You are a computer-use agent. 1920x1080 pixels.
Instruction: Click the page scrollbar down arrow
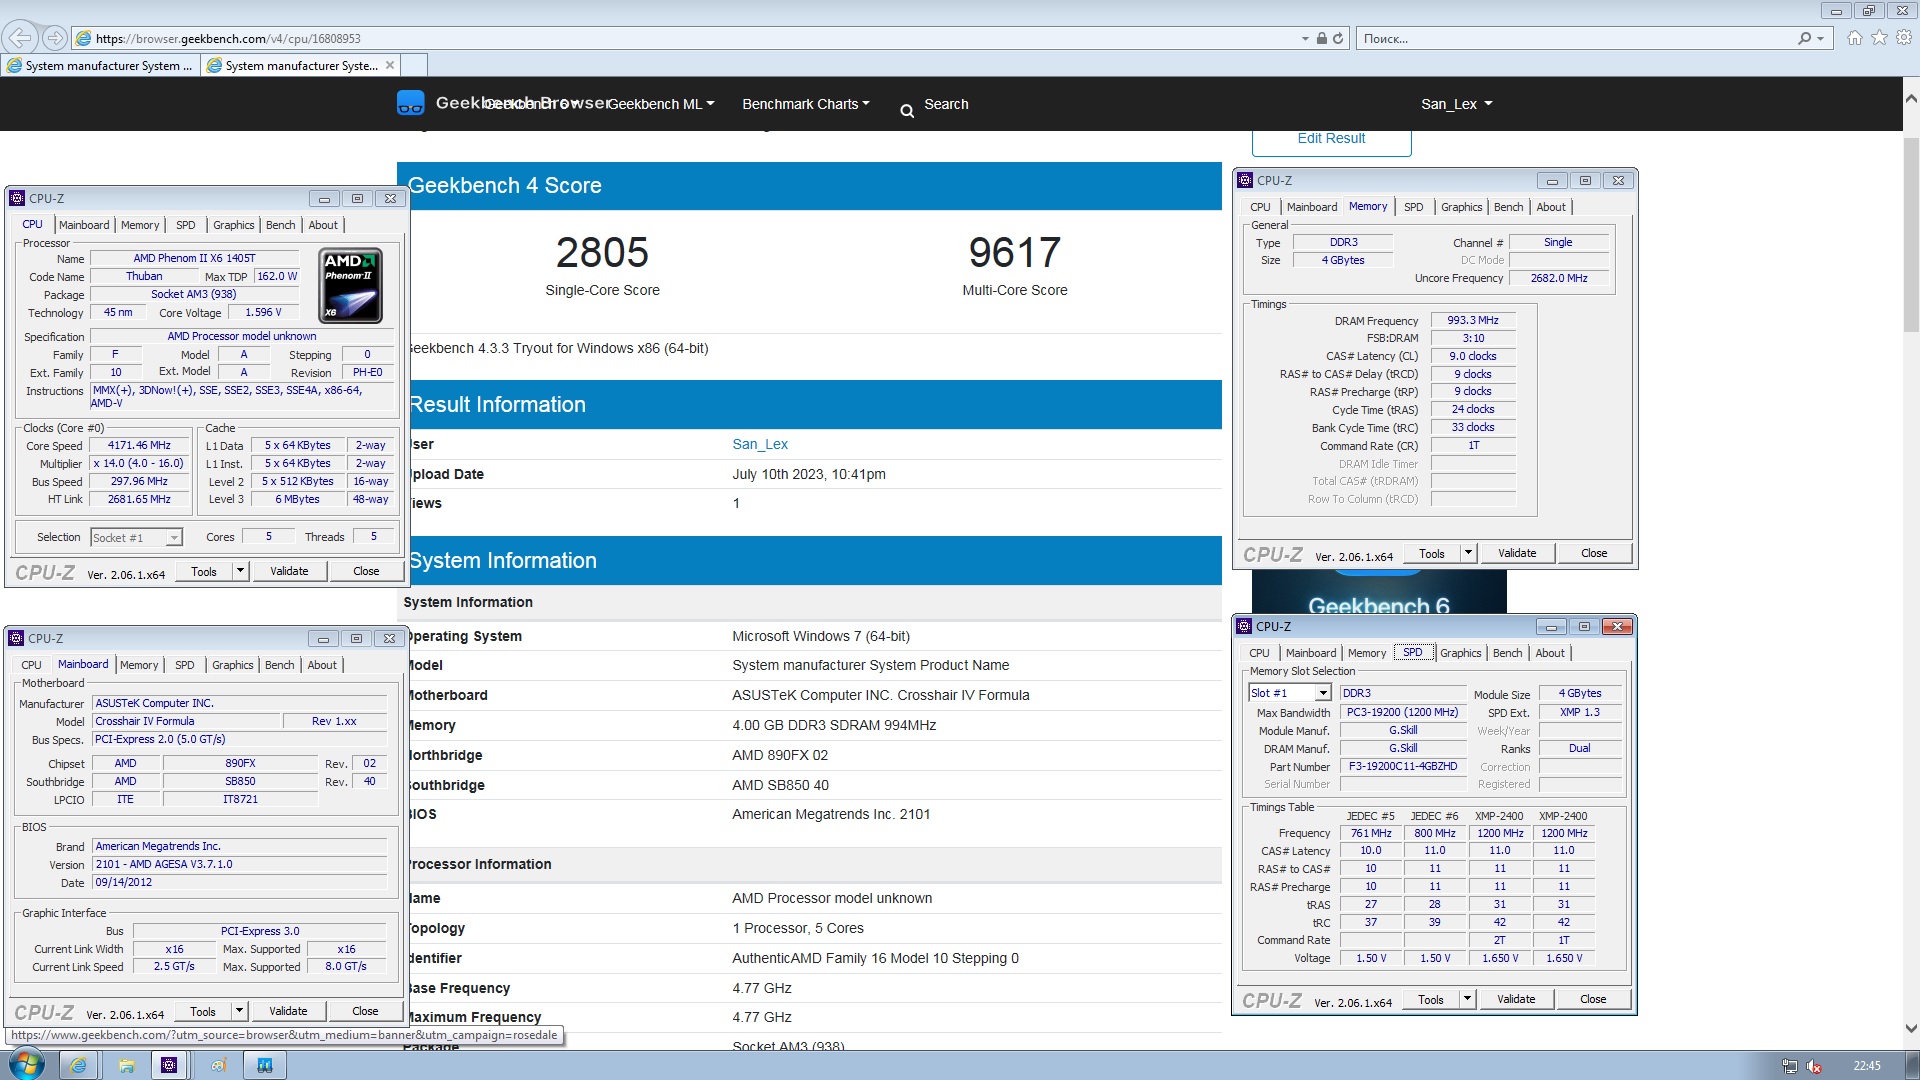[x=1911, y=1028]
